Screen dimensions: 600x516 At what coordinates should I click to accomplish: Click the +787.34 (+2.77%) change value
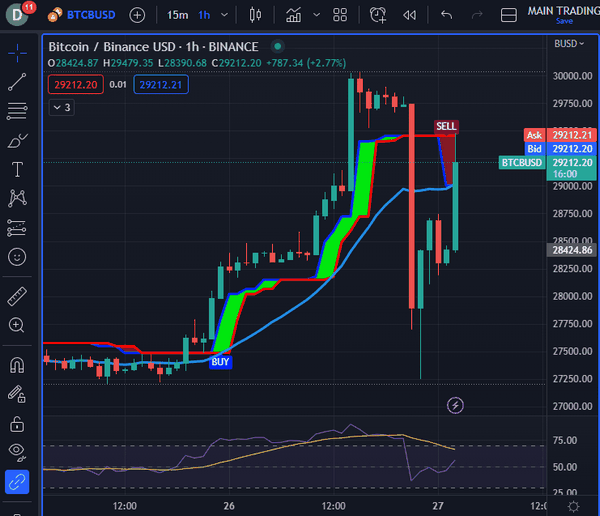click(306, 63)
